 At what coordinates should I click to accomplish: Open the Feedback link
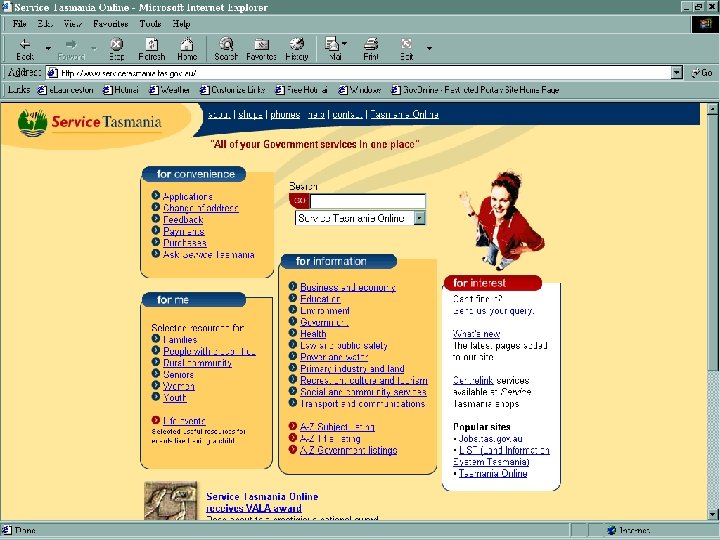[183, 219]
